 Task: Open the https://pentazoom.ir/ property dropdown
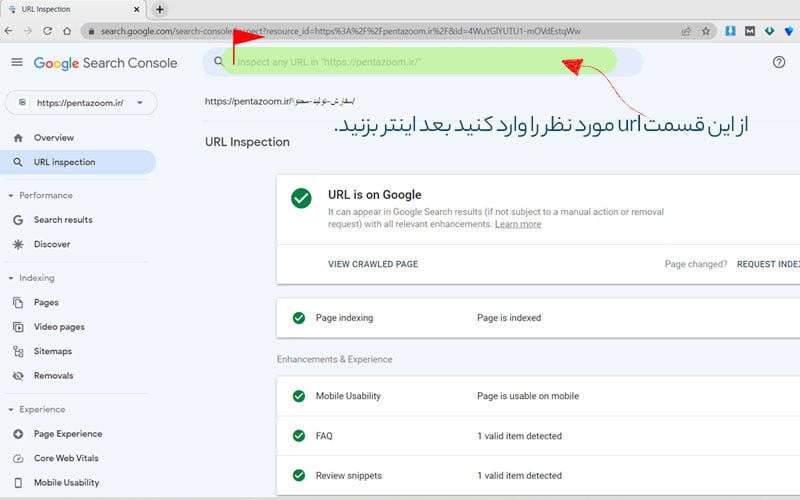tap(81, 103)
